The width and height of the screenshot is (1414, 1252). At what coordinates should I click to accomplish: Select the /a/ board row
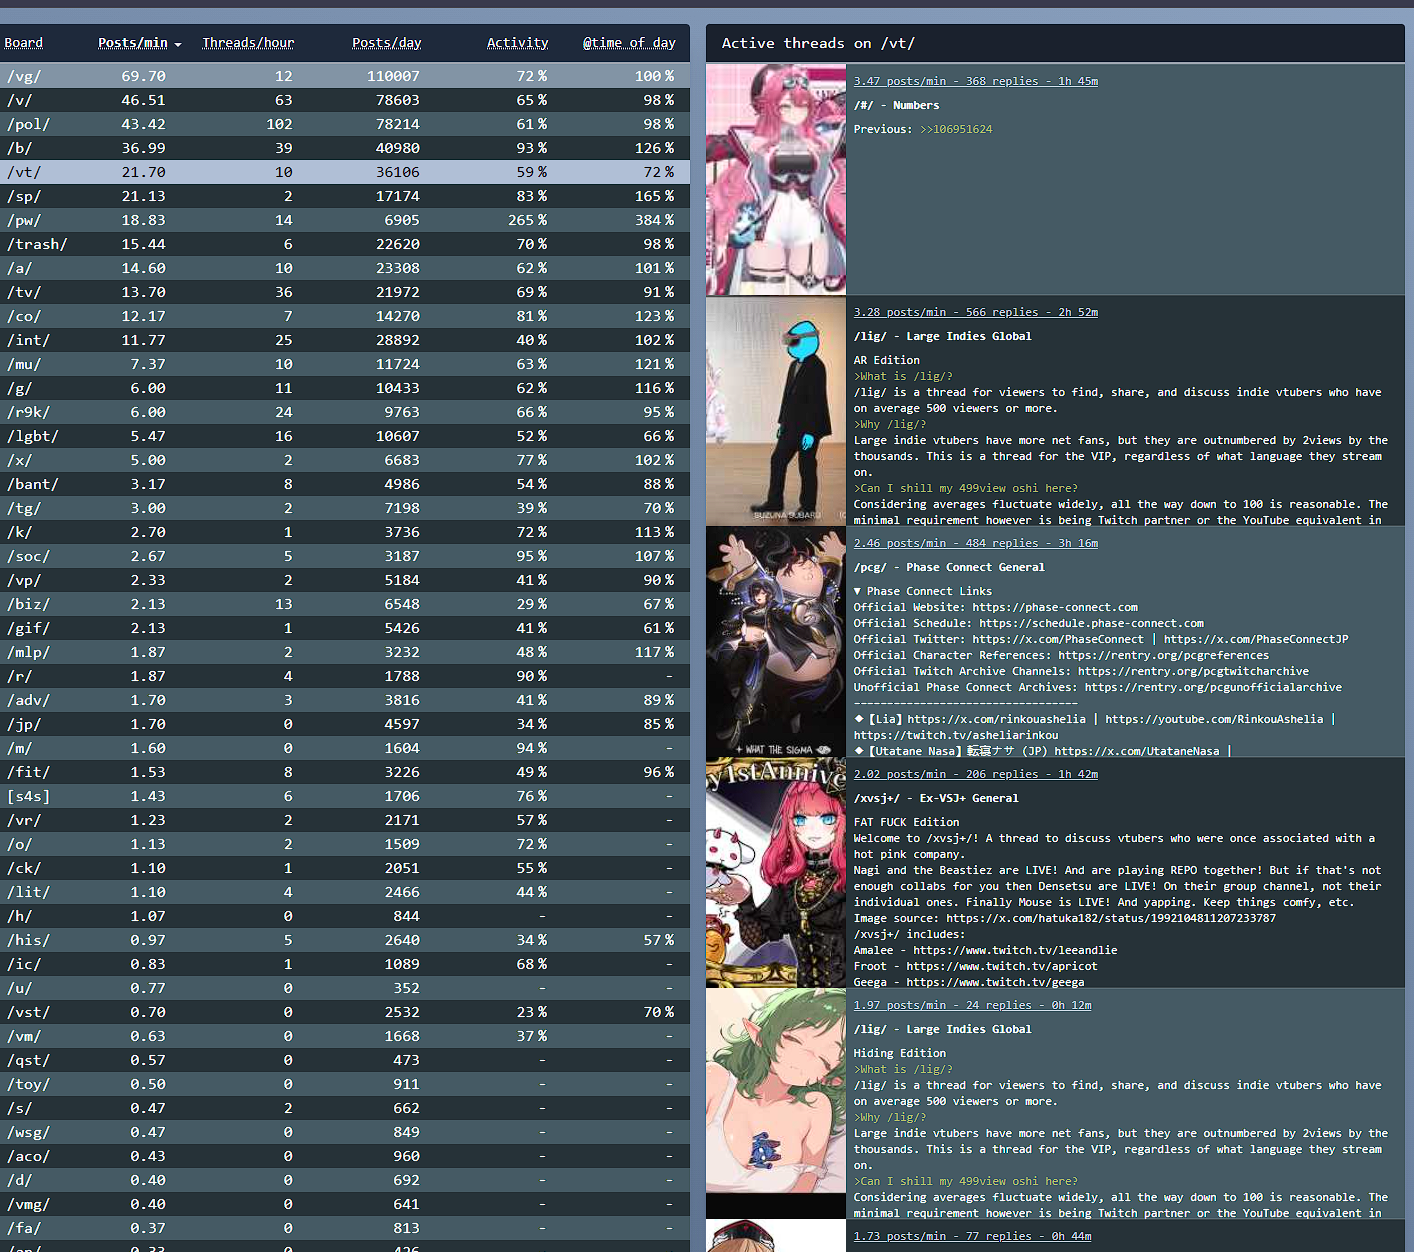pyautogui.click(x=345, y=268)
